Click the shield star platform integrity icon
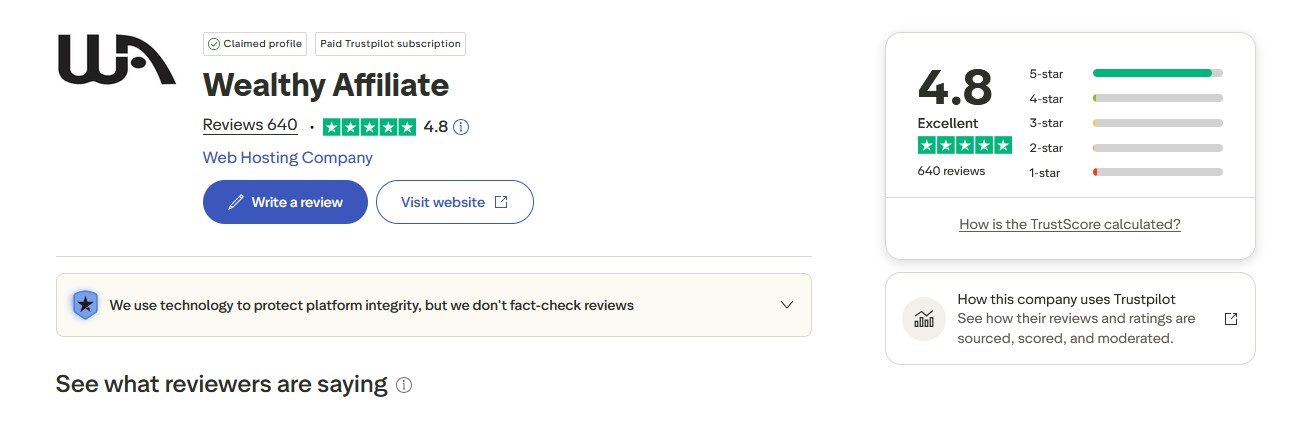 (x=86, y=305)
